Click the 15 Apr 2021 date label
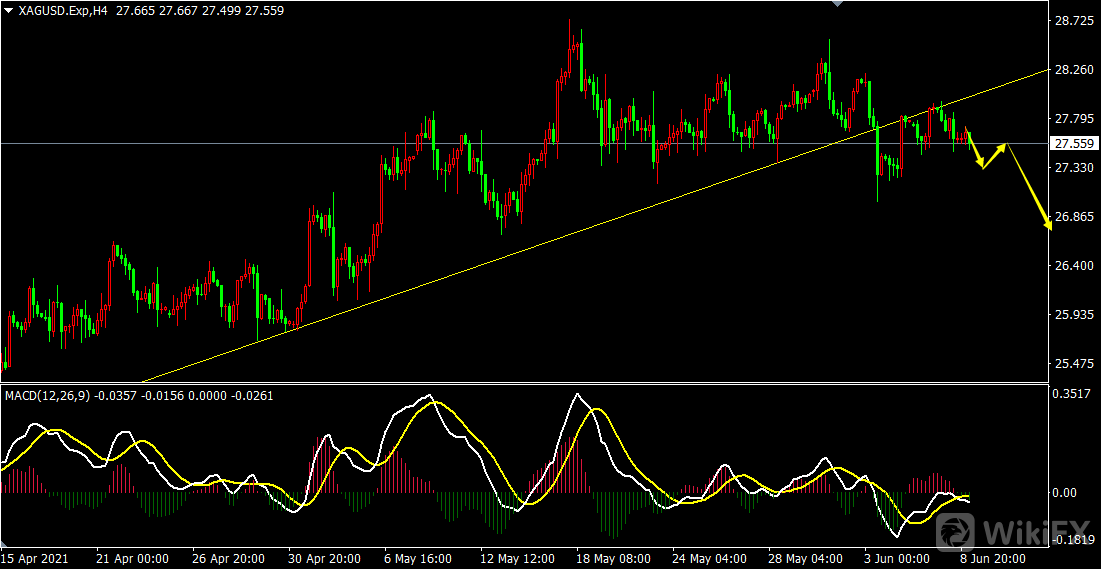Viewport: 1101px width, 569px height. (35, 558)
